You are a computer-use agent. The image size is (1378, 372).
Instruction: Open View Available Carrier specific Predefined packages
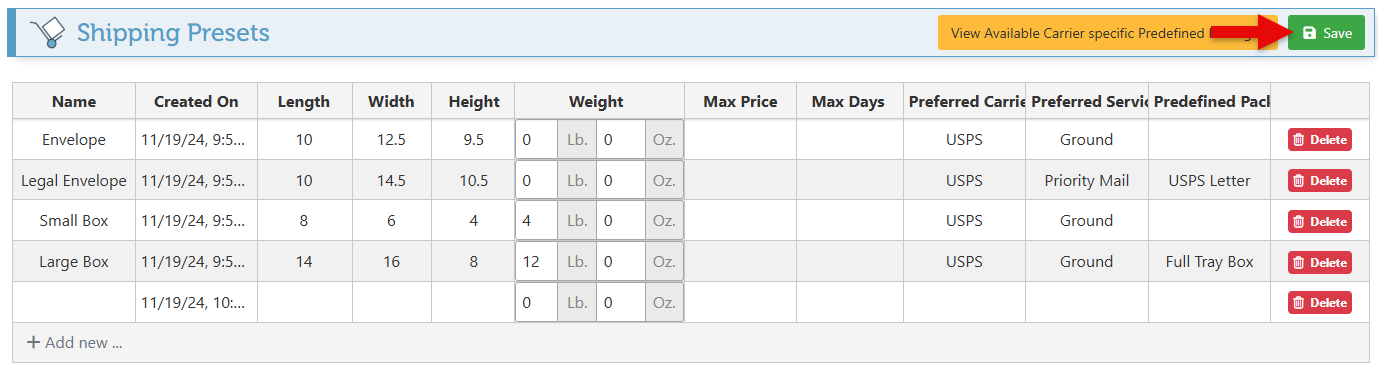(1107, 33)
